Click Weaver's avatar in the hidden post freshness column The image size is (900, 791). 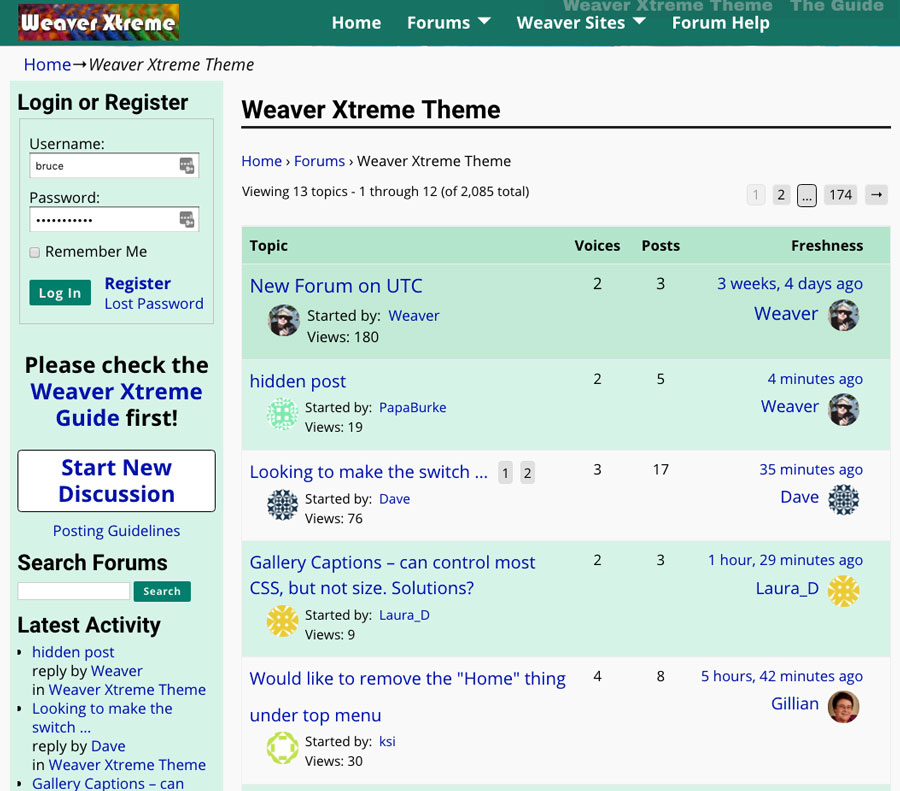click(x=844, y=409)
